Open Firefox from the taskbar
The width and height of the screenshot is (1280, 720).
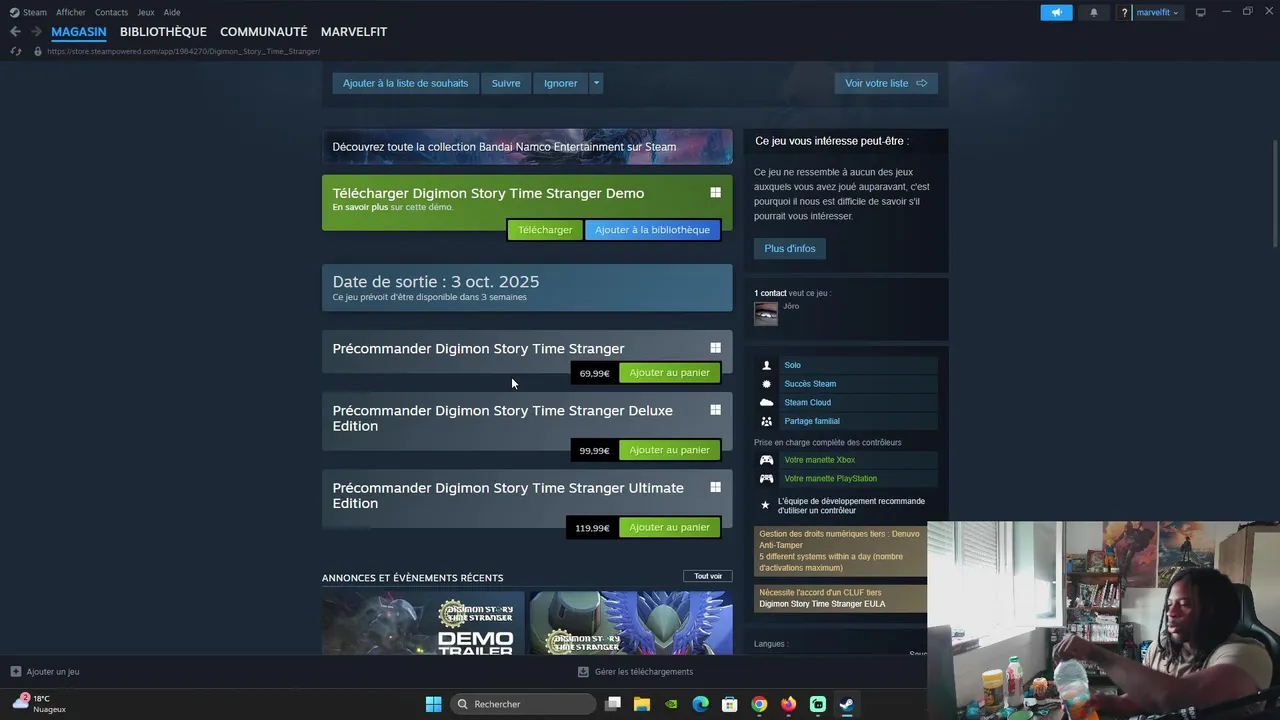(788, 704)
